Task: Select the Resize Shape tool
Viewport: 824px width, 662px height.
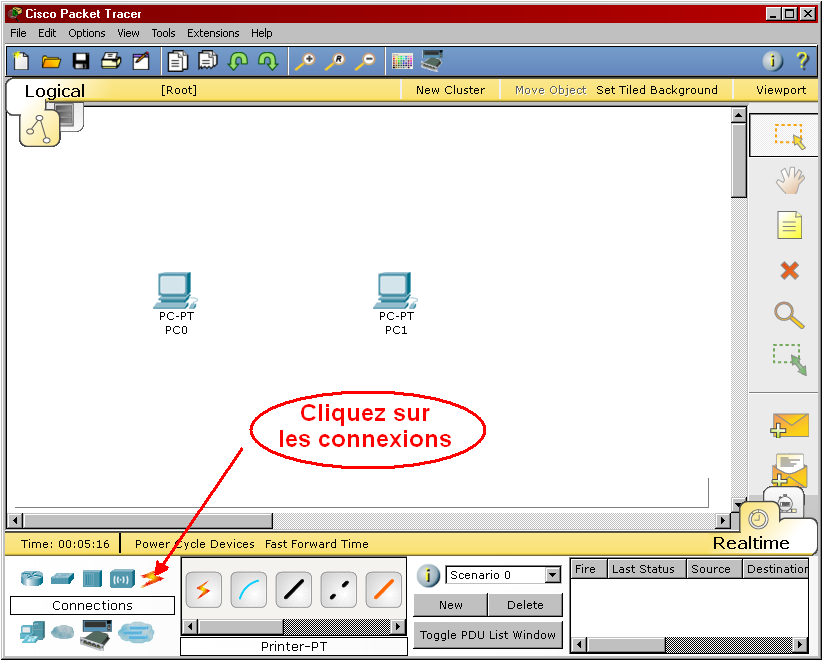Action: pos(789,359)
